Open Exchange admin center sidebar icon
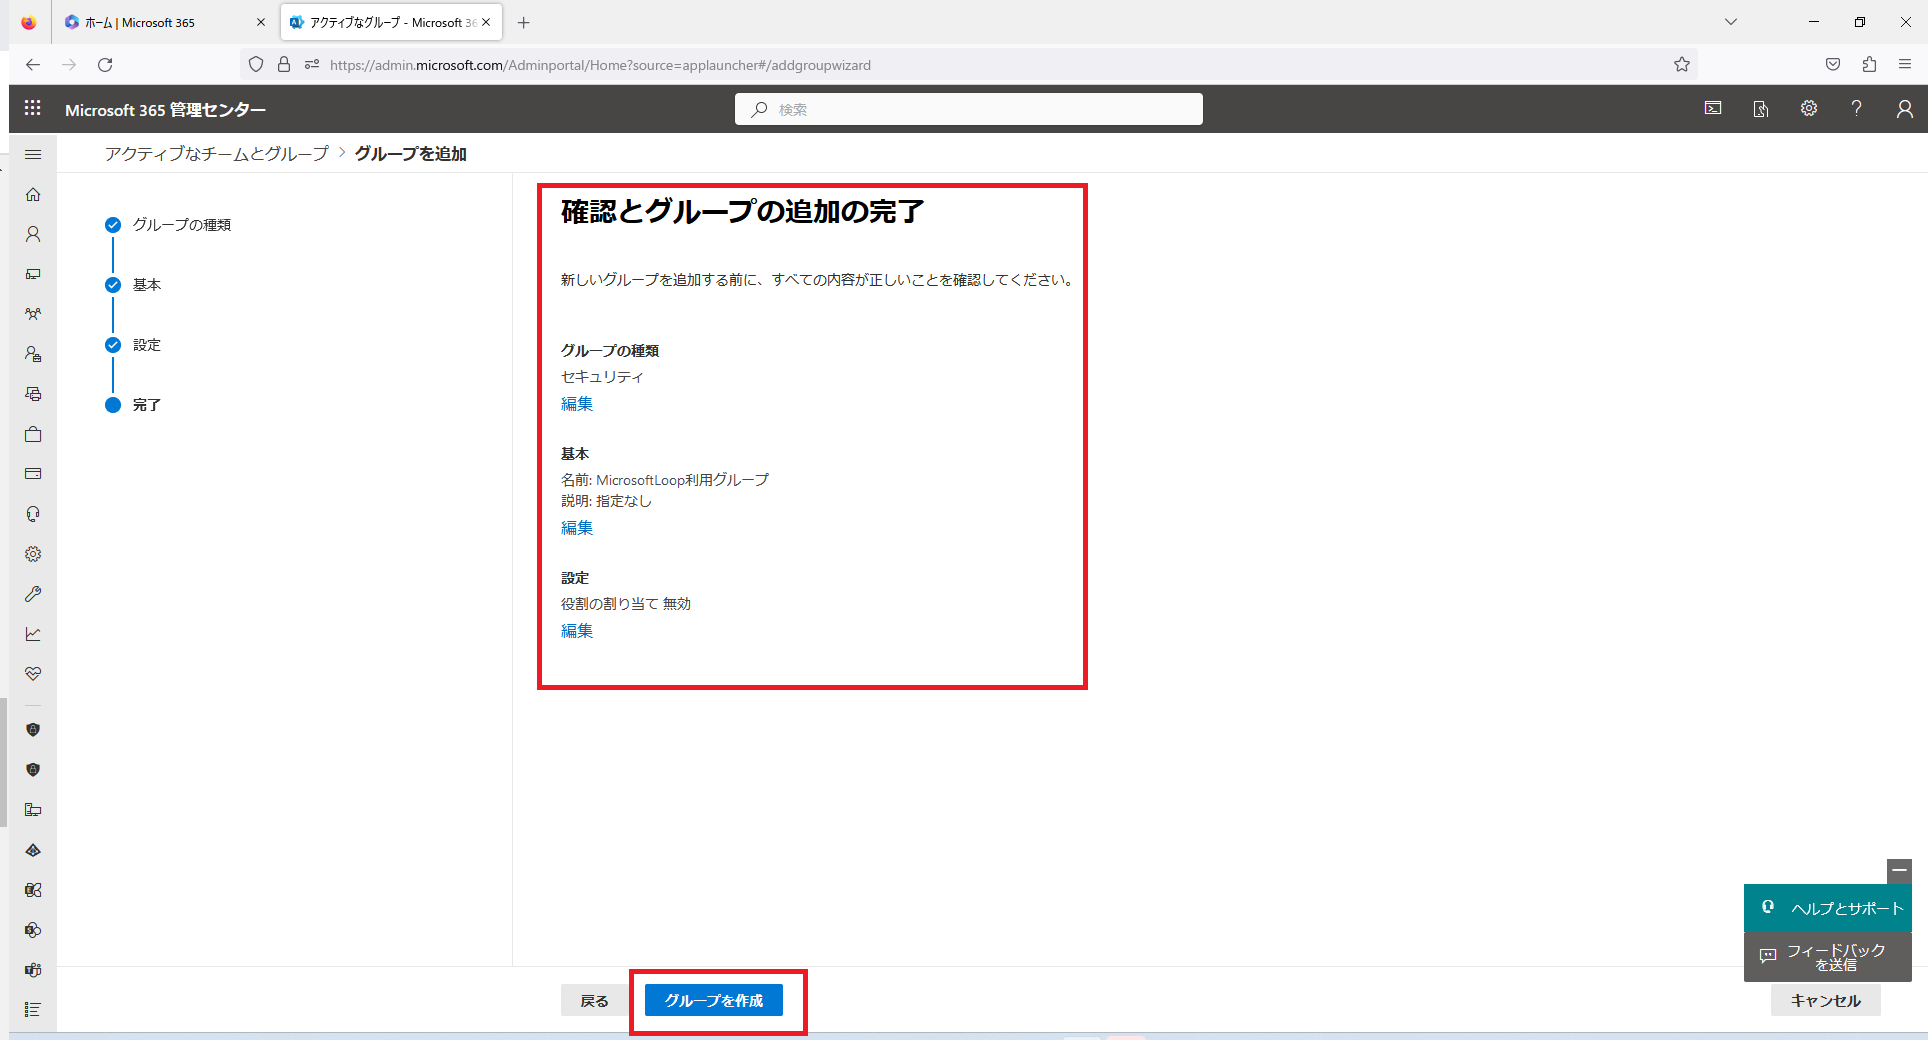The width and height of the screenshot is (1928, 1046). [x=33, y=890]
